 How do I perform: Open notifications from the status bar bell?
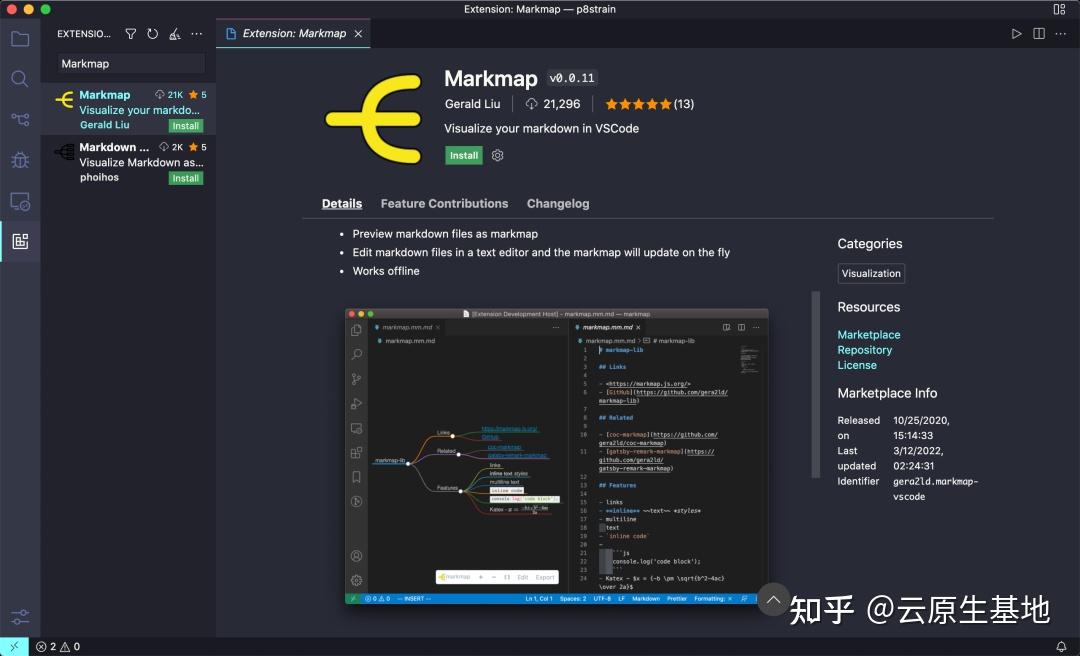coord(1061,647)
